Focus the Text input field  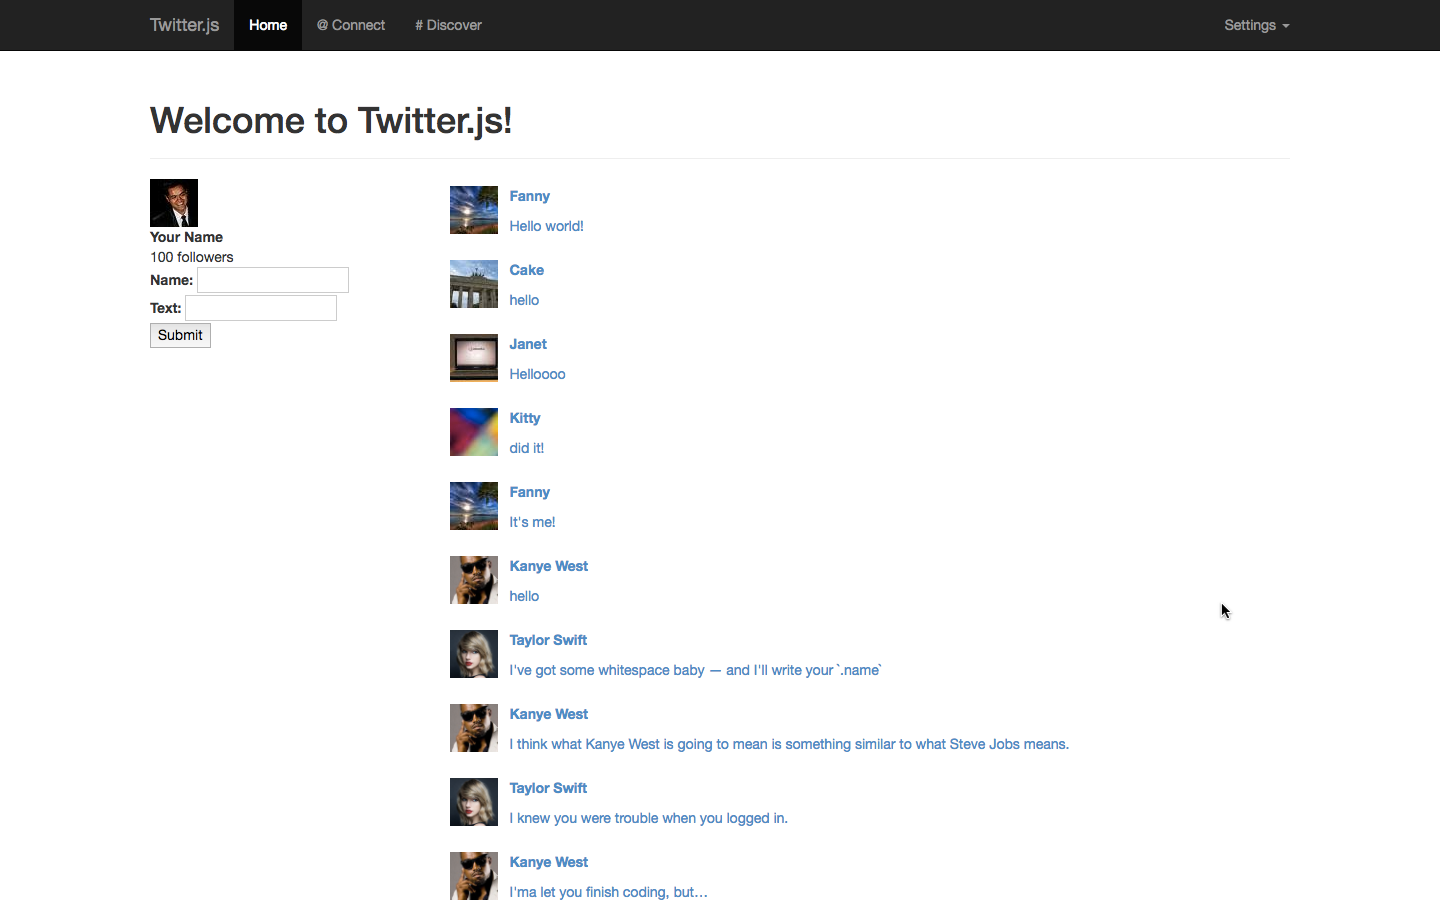click(x=261, y=308)
